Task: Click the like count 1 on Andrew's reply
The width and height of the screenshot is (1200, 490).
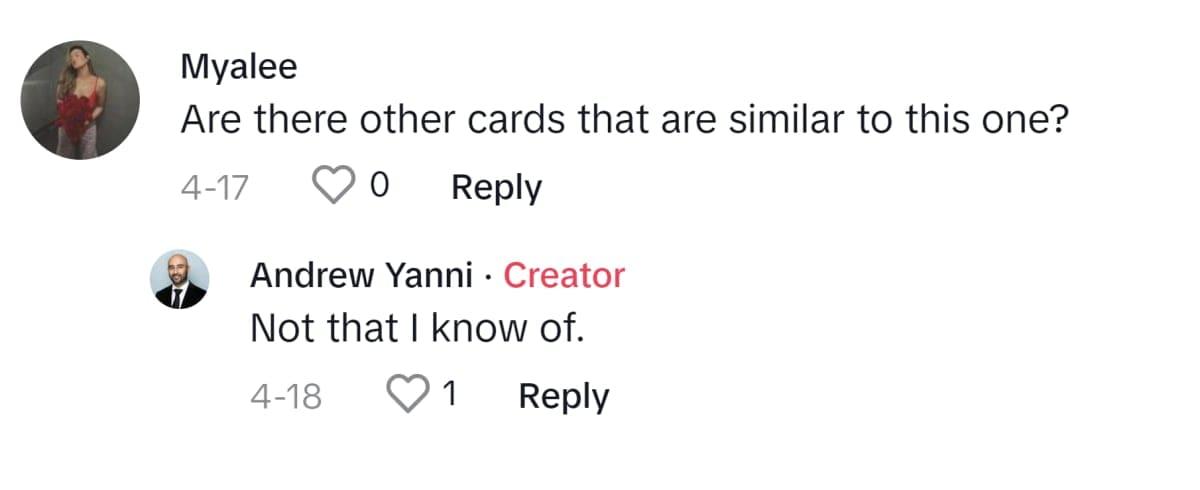Action: tap(449, 397)
